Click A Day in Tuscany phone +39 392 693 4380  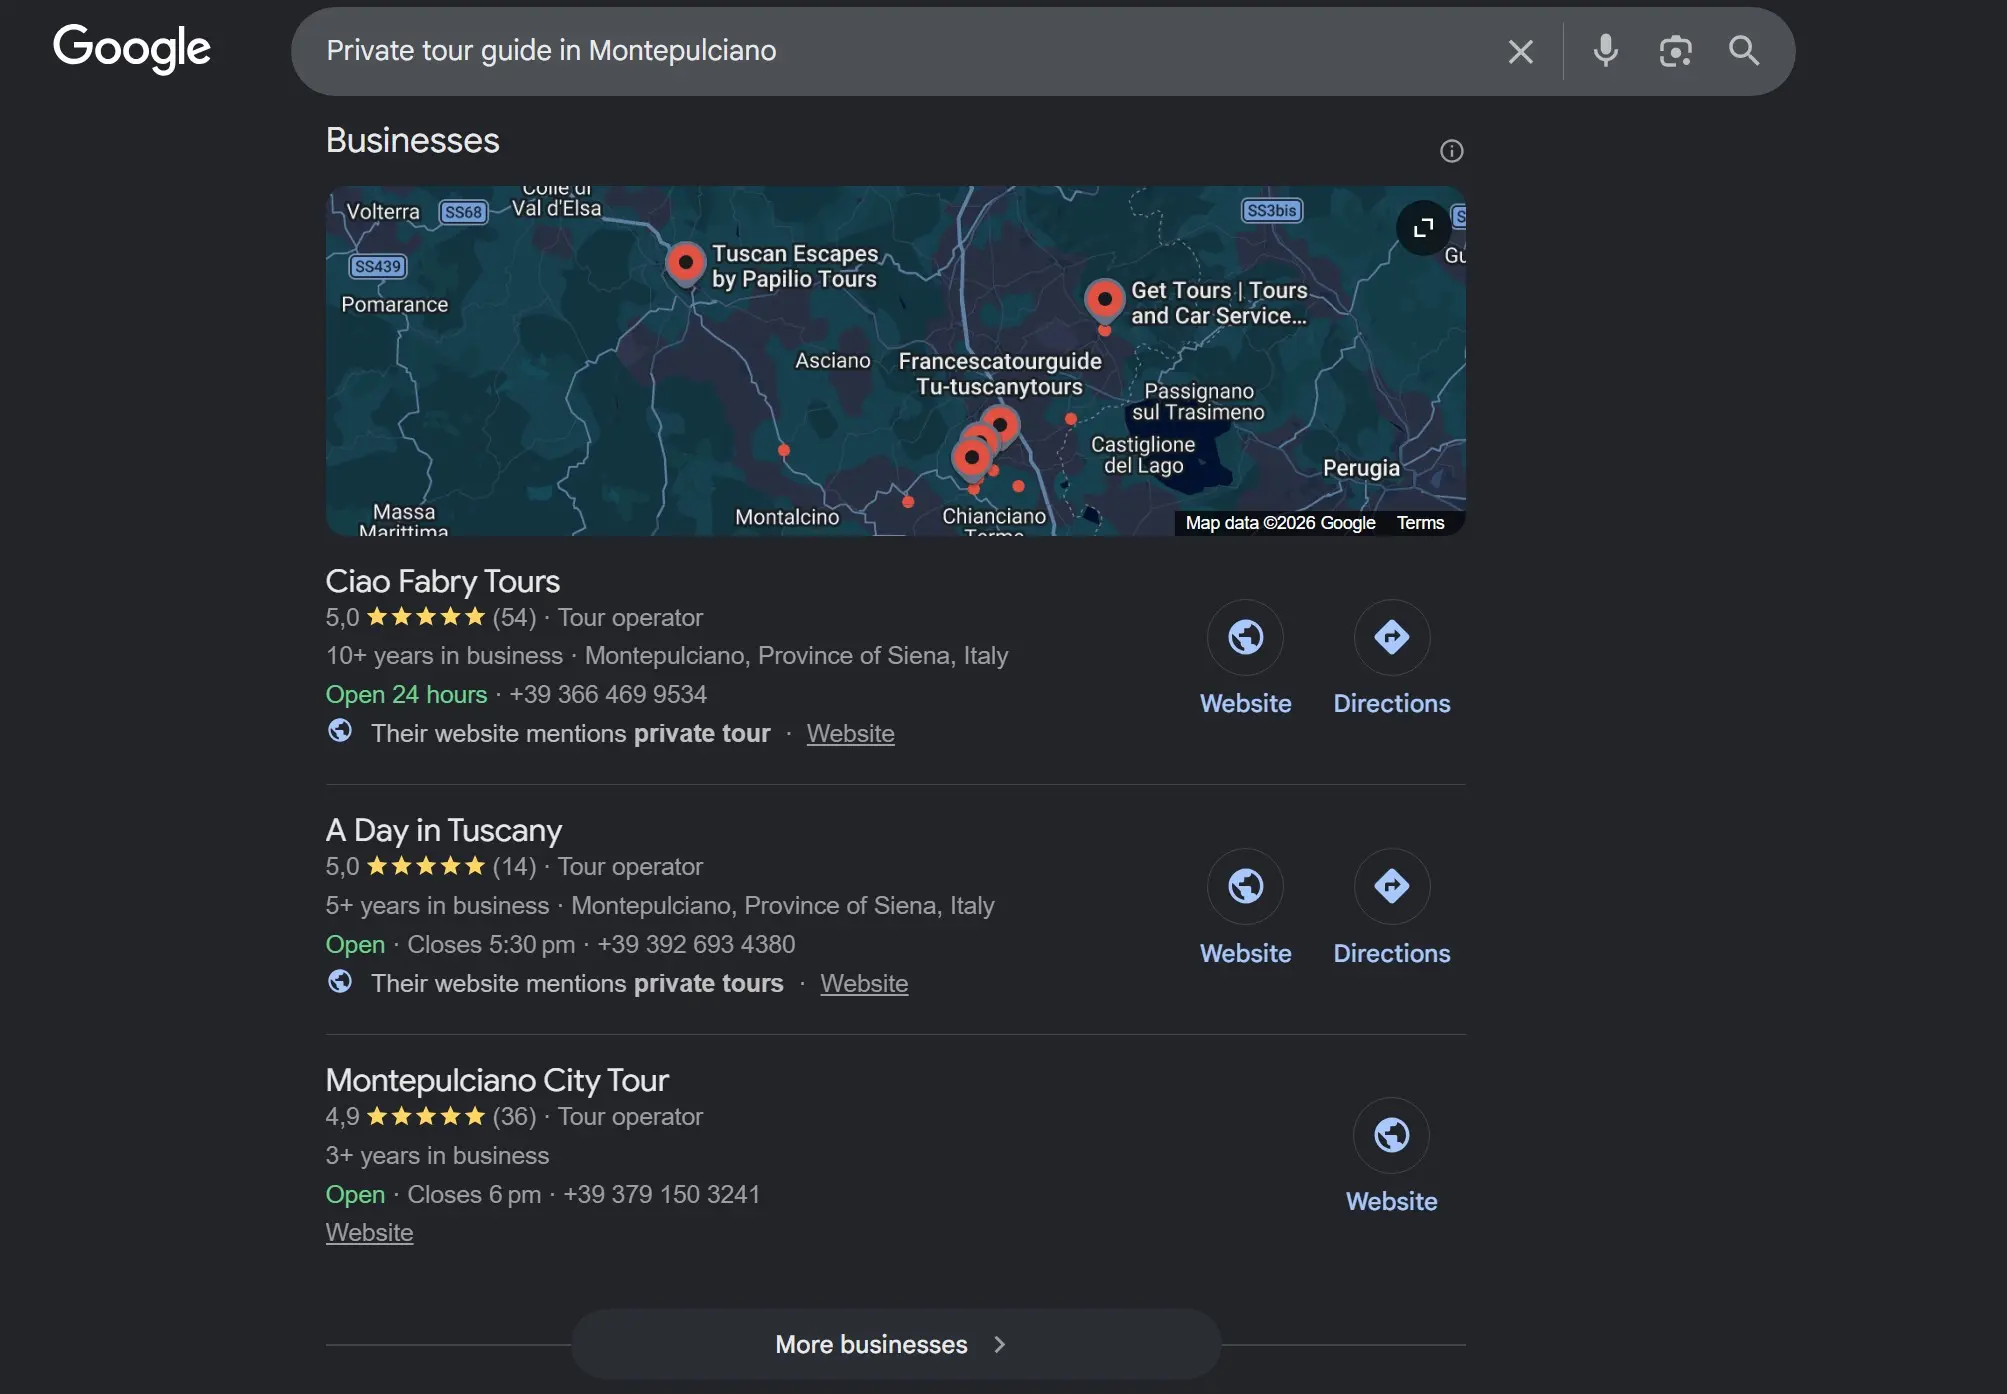point(696,944)
